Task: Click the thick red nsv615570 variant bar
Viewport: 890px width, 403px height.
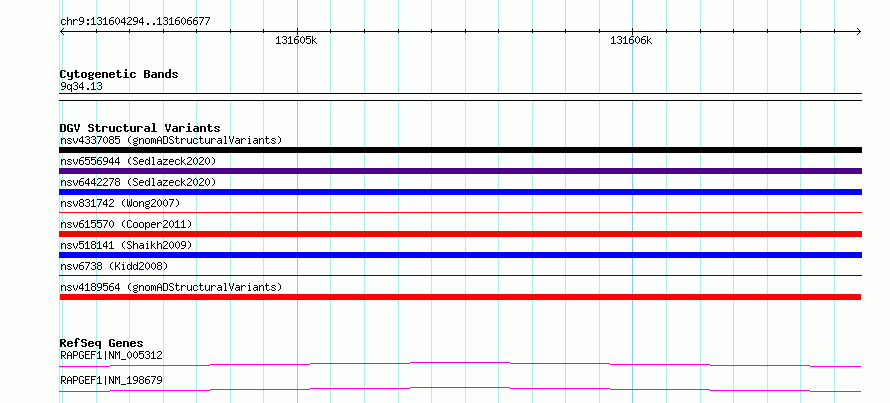Action: (460, 234)
